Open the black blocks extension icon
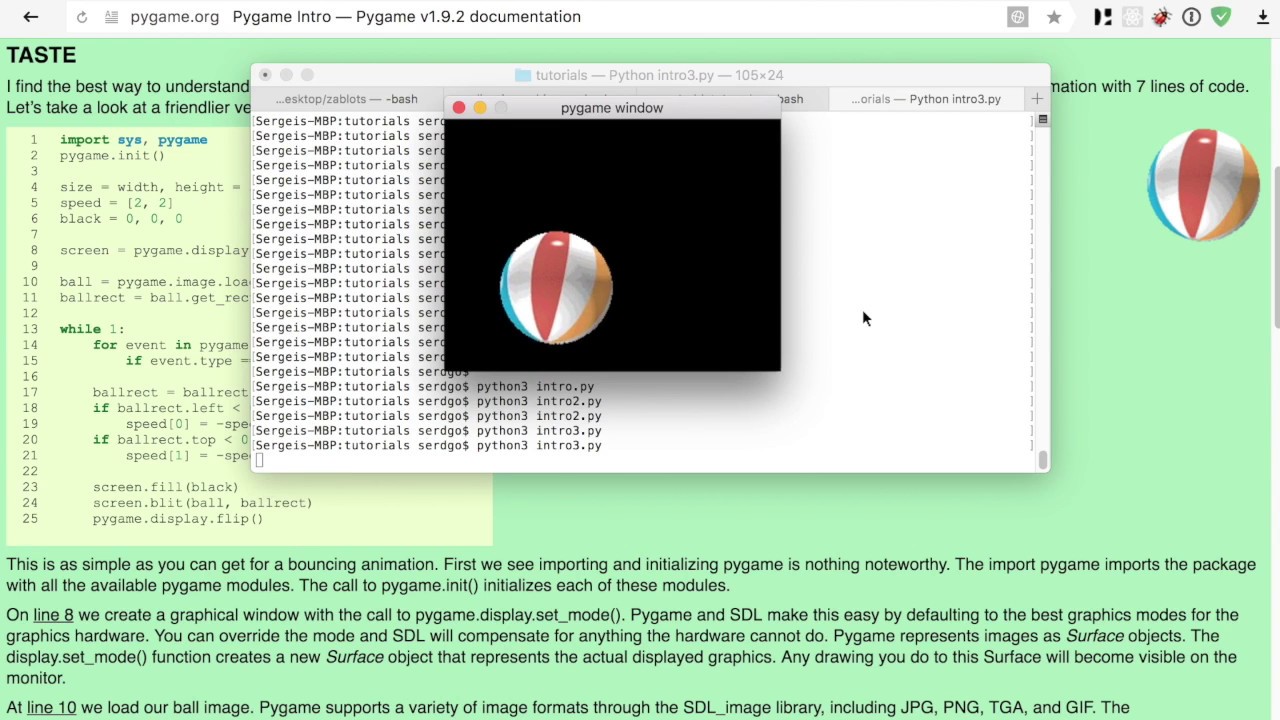Image resolution: width=1280 pixels, height=720 pixels. (1103, 17)
